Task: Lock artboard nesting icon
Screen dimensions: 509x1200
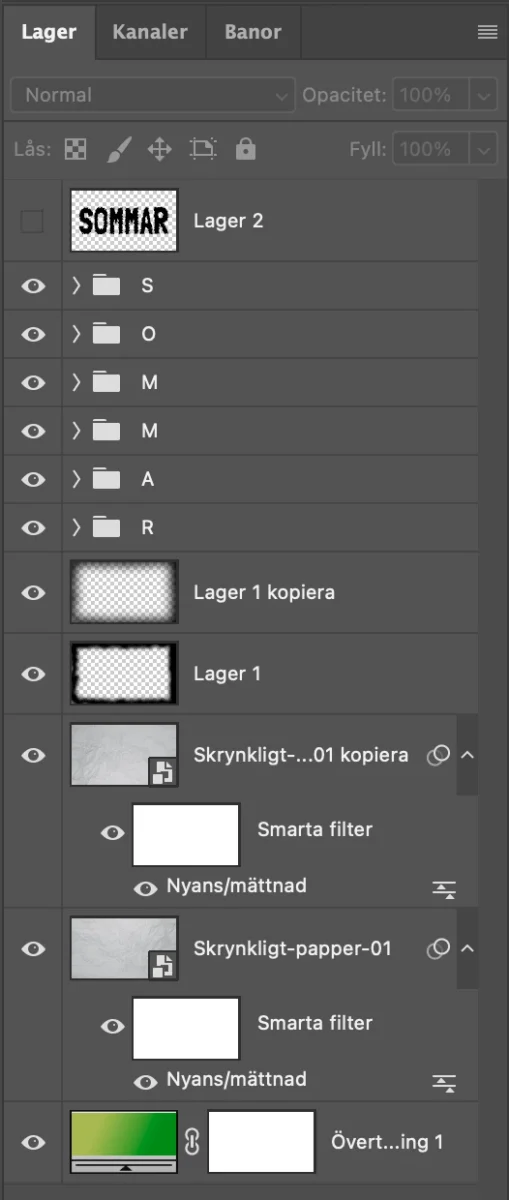Action: click(203, 150)
